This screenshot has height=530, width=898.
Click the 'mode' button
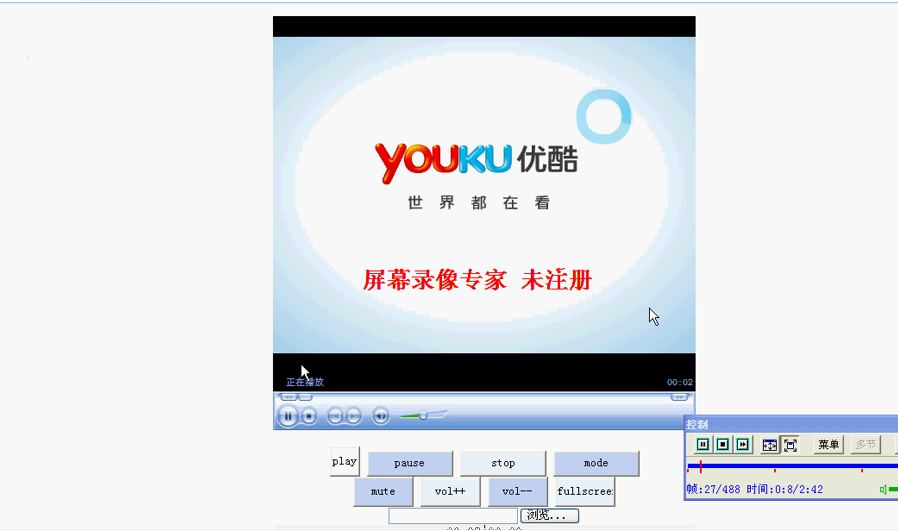596,463
